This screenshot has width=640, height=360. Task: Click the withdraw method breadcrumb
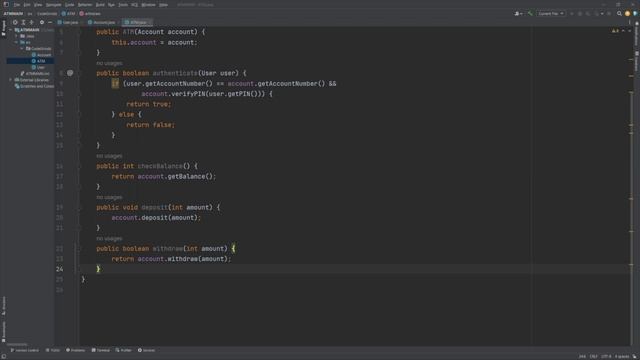90,13
